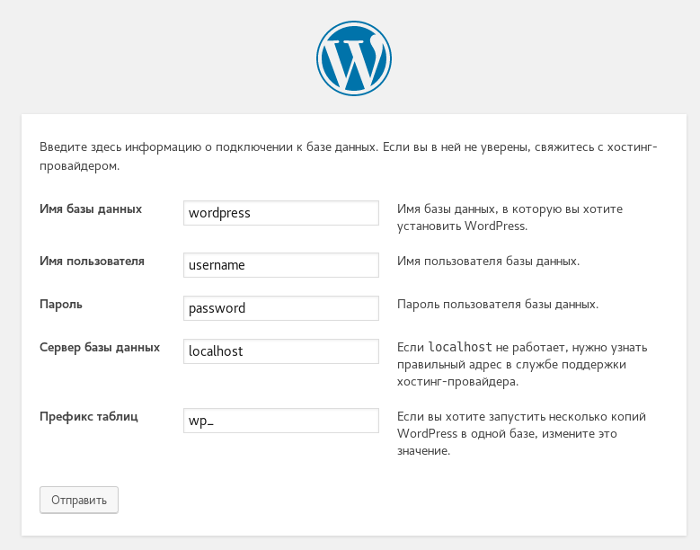Click help text 'Пароль пользователя базы данных.'

click(497, 304)
